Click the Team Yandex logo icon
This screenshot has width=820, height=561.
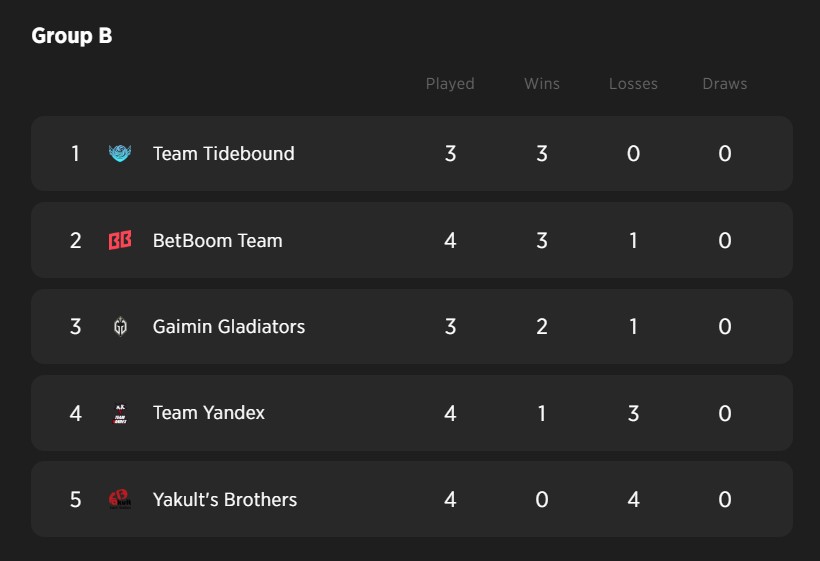[x=120, y=414]
